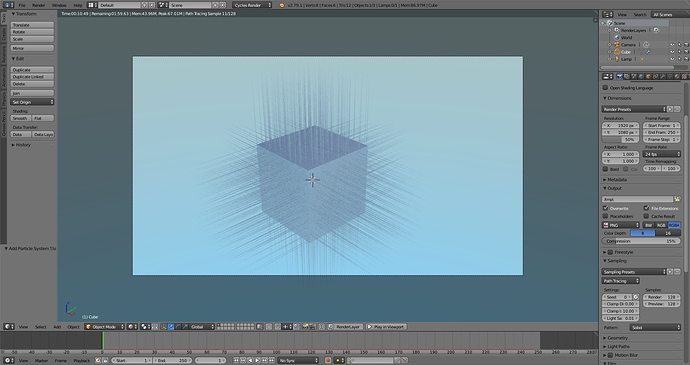
Task: Hide the Camera via eye icon
Action: 672,45
